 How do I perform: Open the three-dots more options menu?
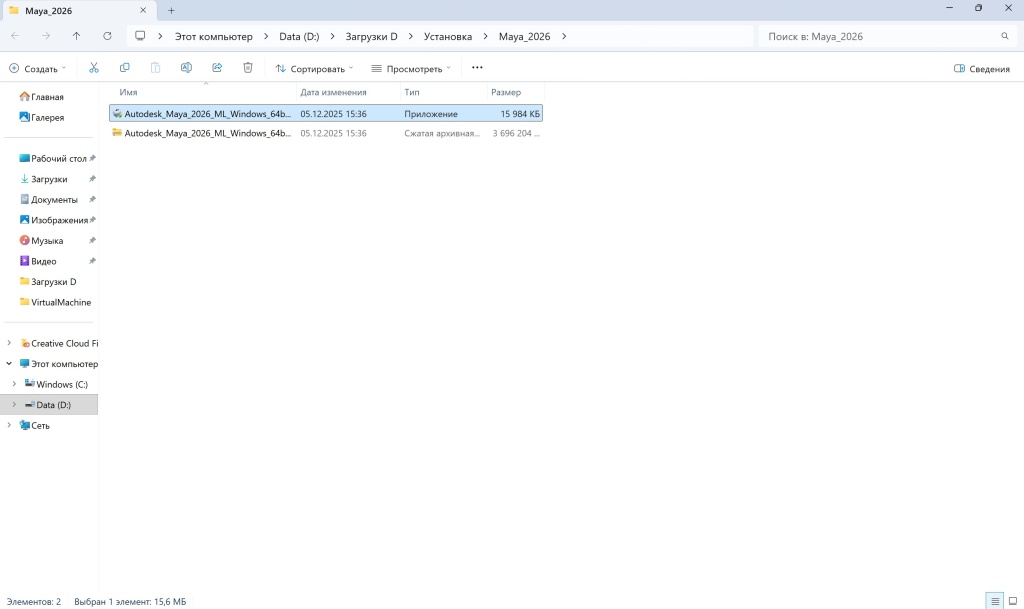point(477,68)
